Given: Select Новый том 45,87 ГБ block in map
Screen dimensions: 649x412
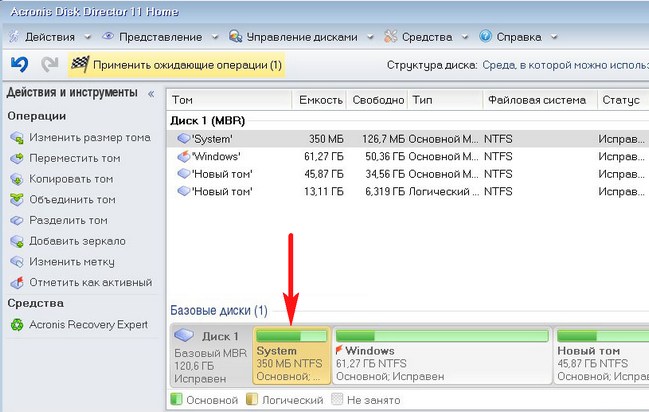Looking at the screenshot, I should click(x=601, y=355).
